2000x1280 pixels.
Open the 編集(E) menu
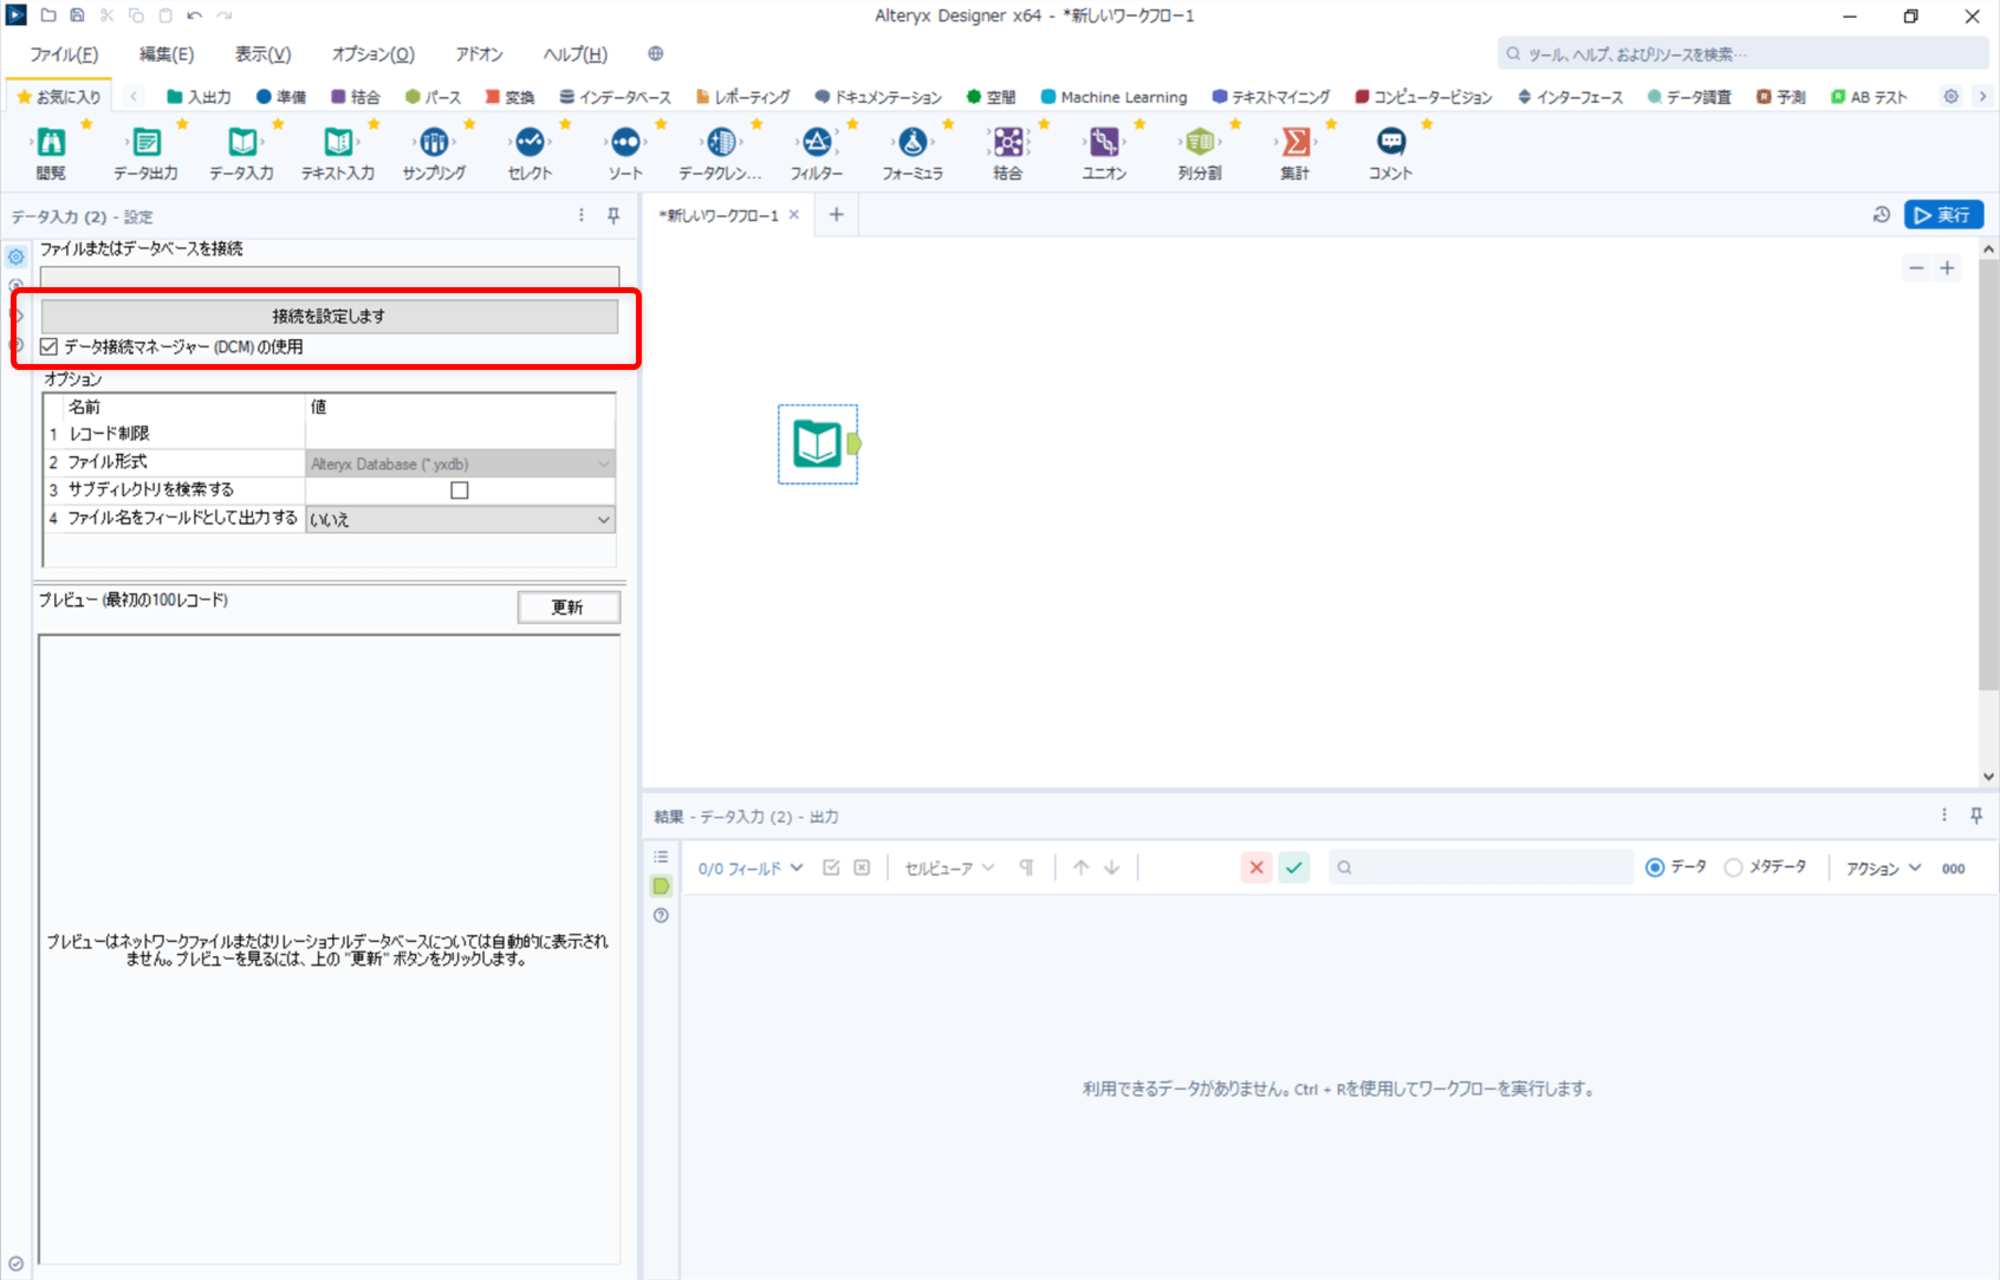pyautogui.click(x=166, y=54)
